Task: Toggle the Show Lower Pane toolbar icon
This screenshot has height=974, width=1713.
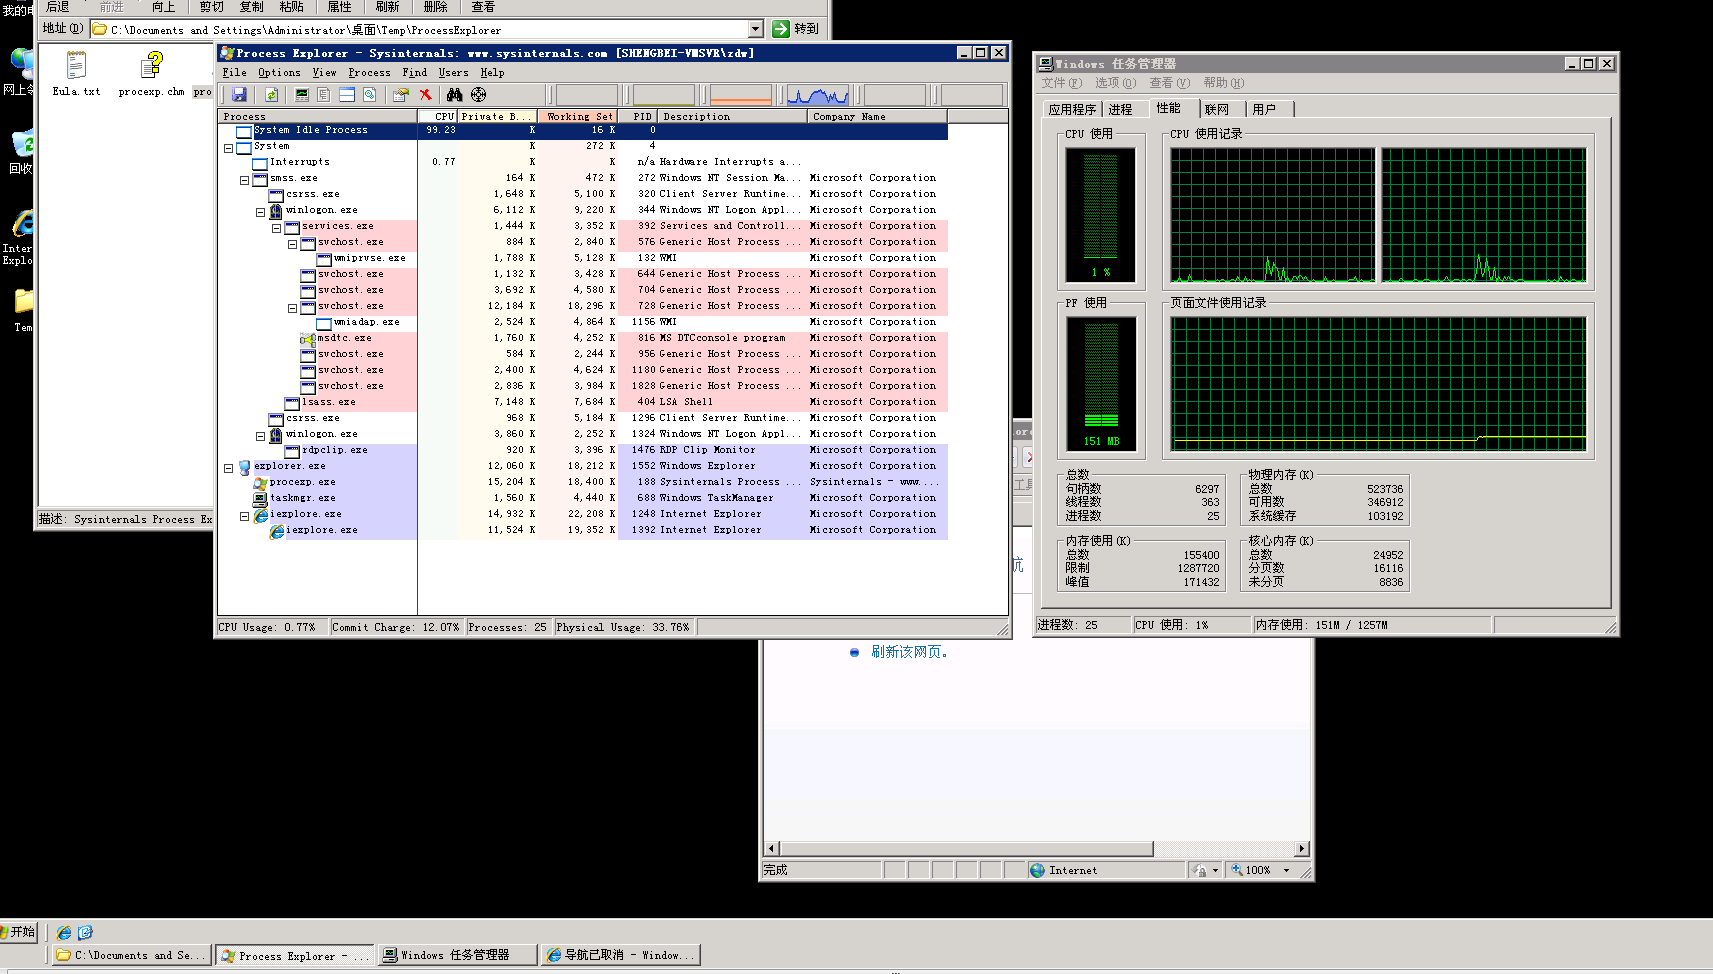Action: point(347,95)
